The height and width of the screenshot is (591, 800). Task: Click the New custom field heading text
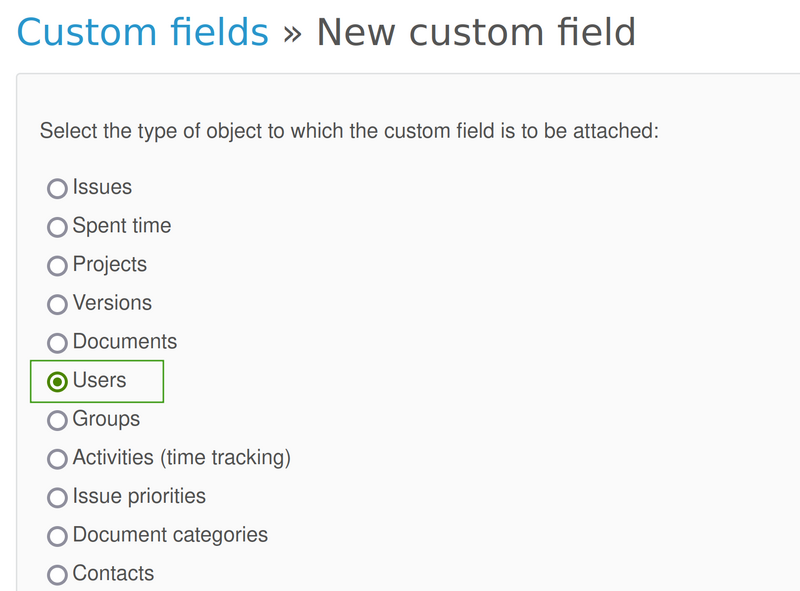476,33
